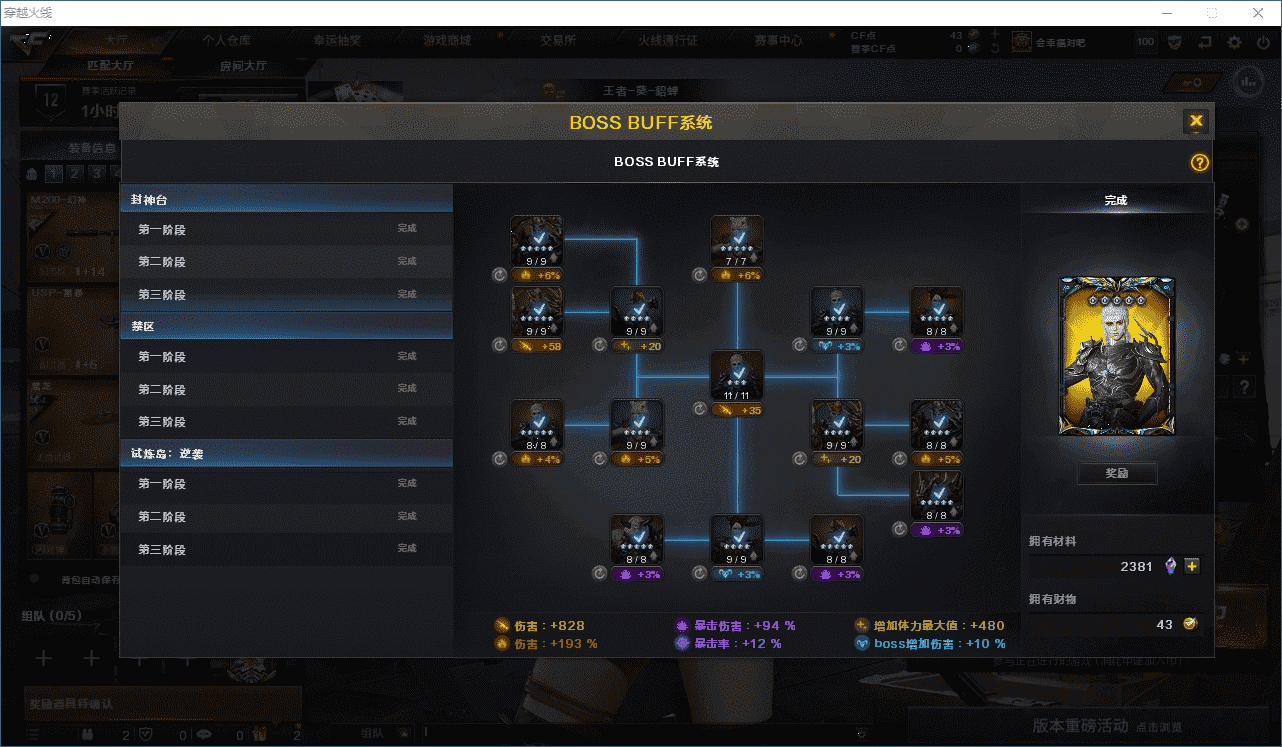1282x747 pixels.
Task: Click the purple crystal material icon
Action: [1171, 566]
